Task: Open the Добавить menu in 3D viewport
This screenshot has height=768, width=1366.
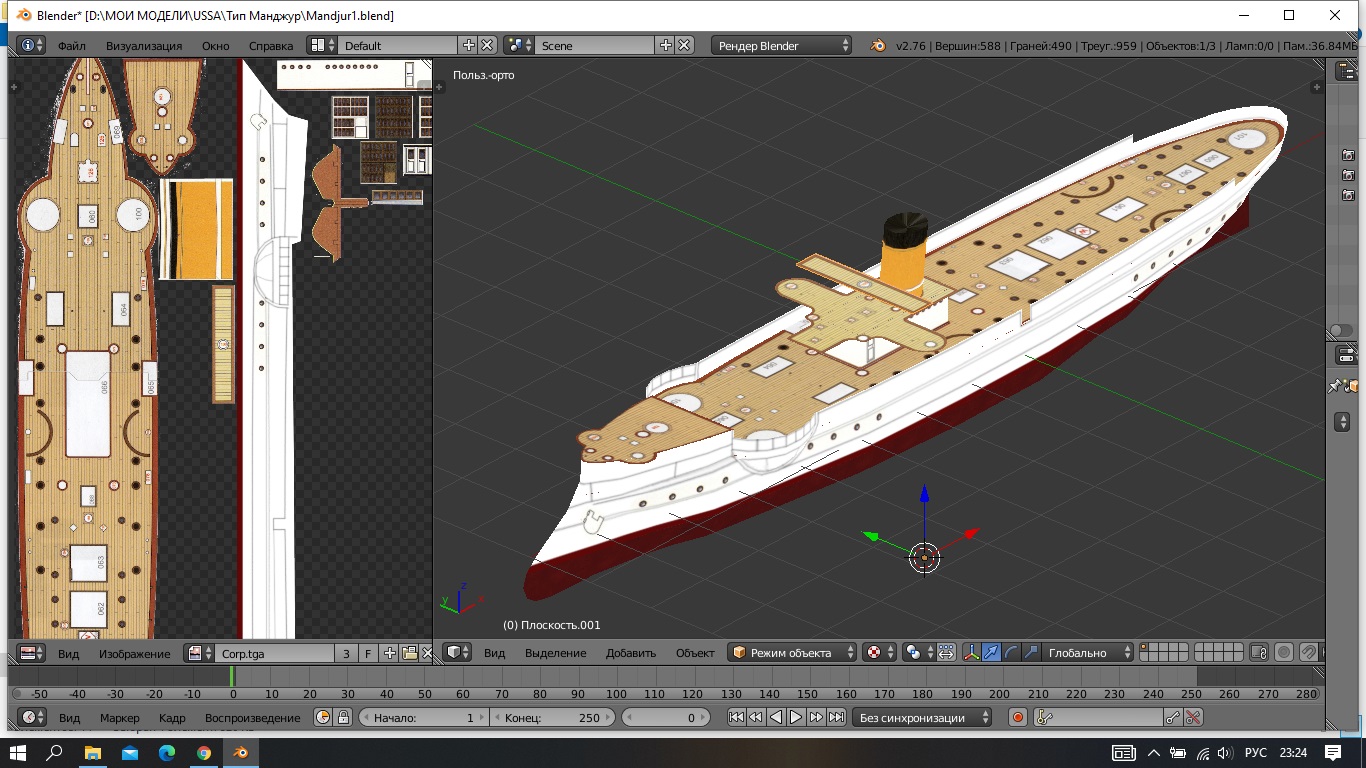Action: coord(630,653)
